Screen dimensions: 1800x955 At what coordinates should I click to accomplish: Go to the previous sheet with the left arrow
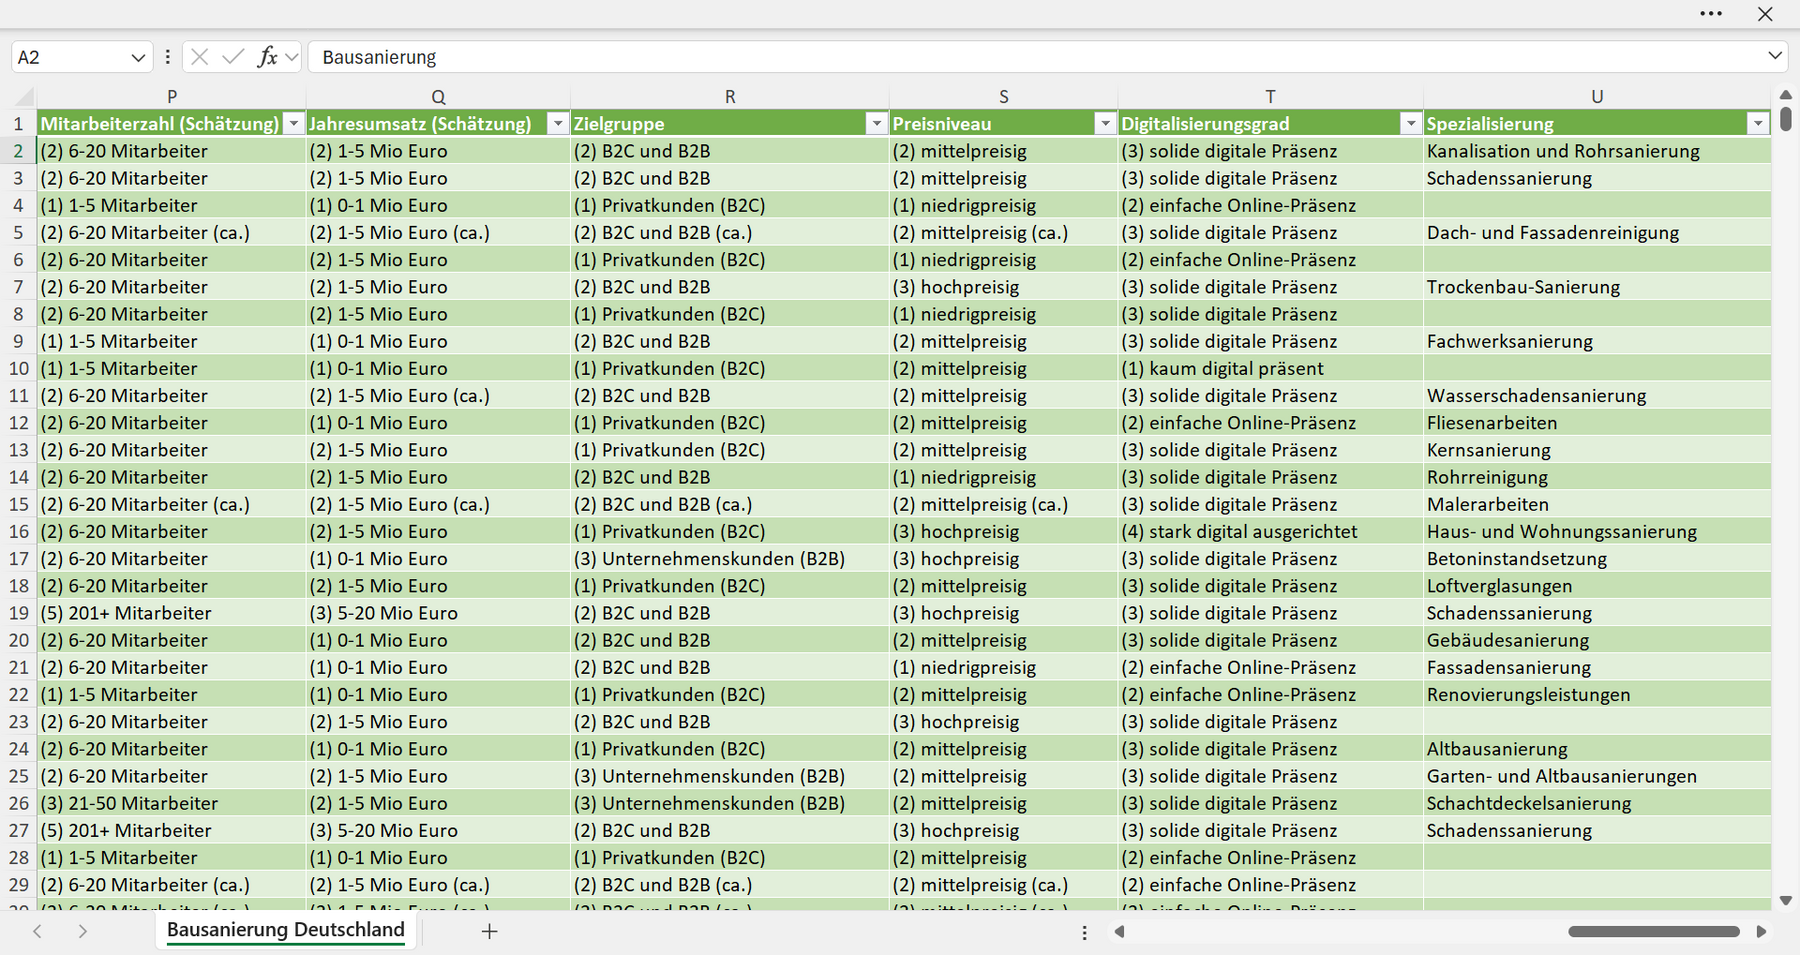pos(38,931)
